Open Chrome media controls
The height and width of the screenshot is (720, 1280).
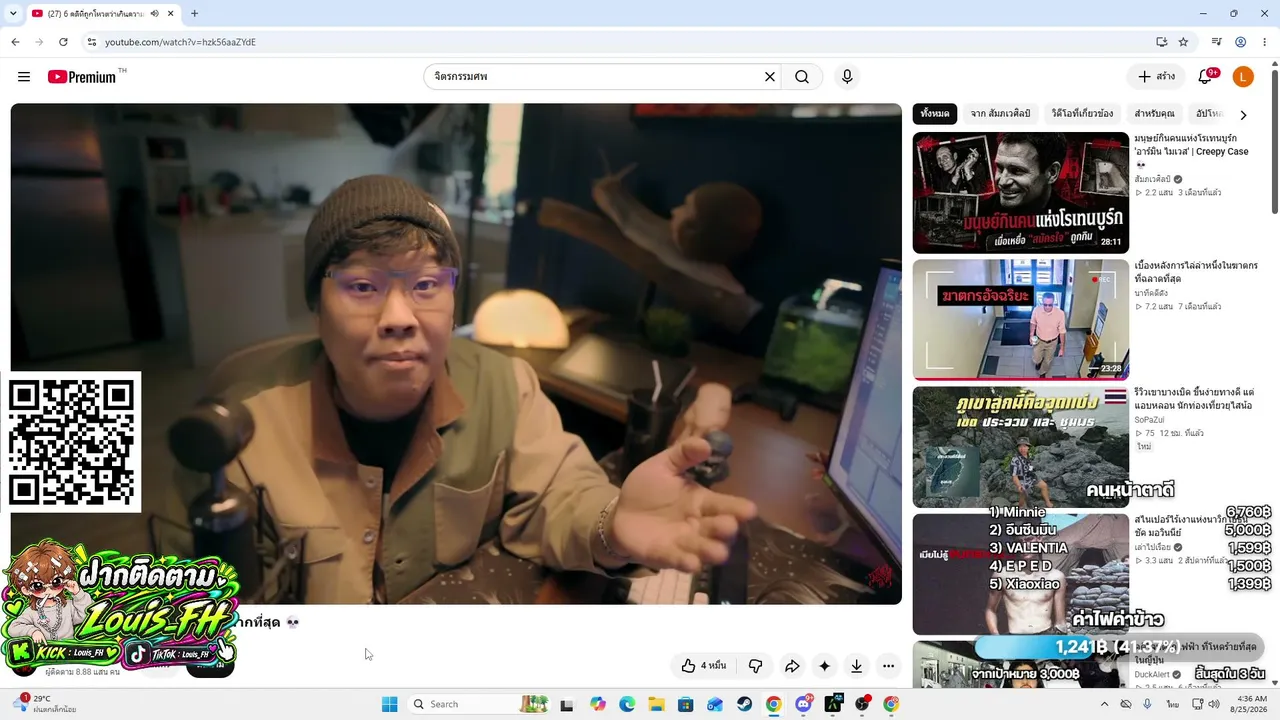(x=1216, y=42)
